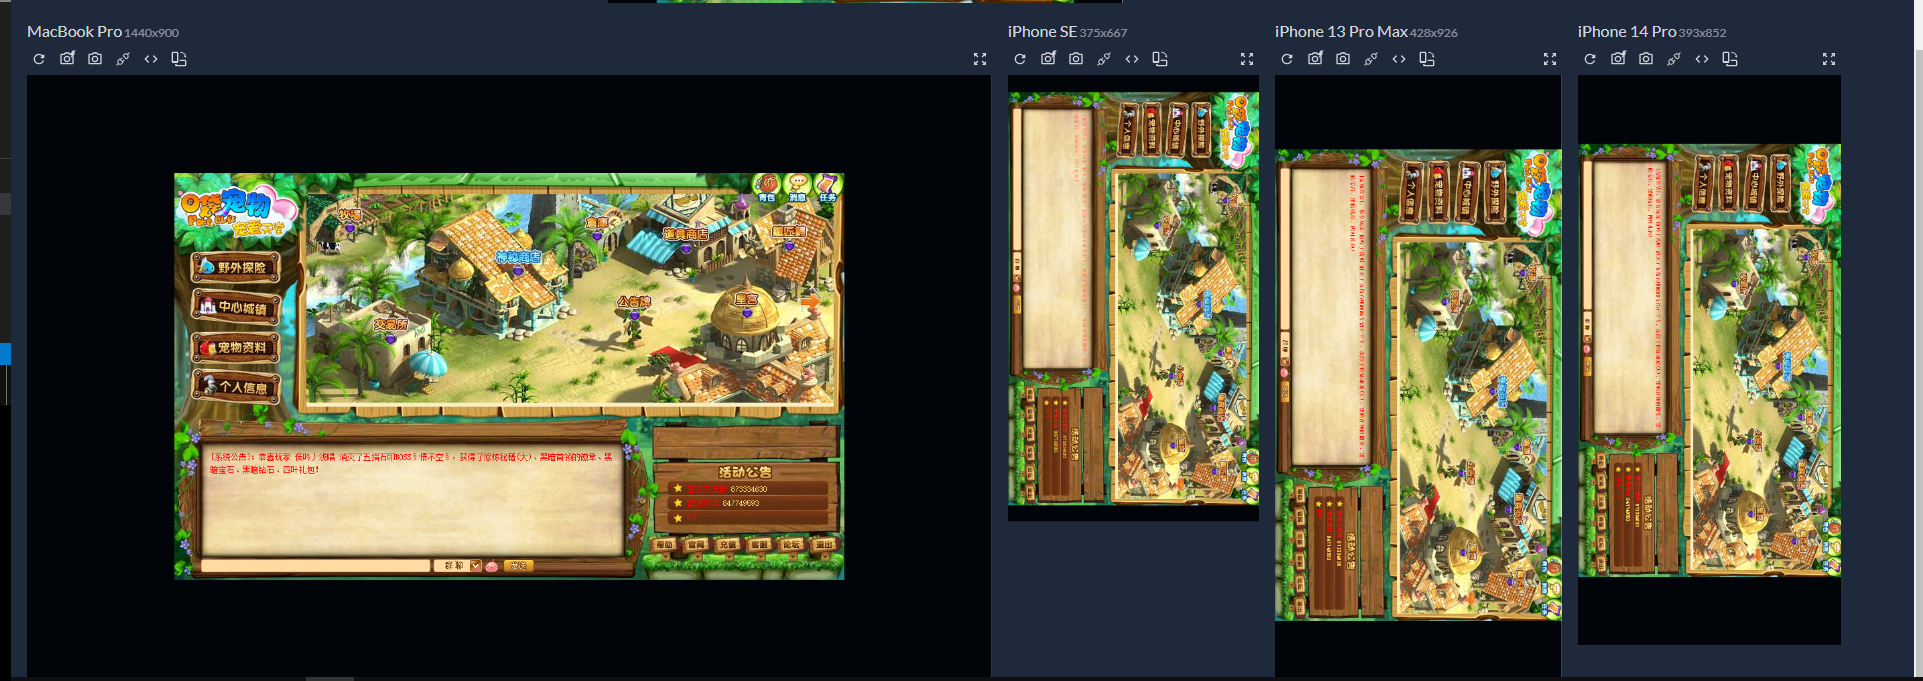Take quick screenshot of iPhone SE preview
Image resolution: width=1923 pixels, height=681 pixels.
click(1076, 59)
